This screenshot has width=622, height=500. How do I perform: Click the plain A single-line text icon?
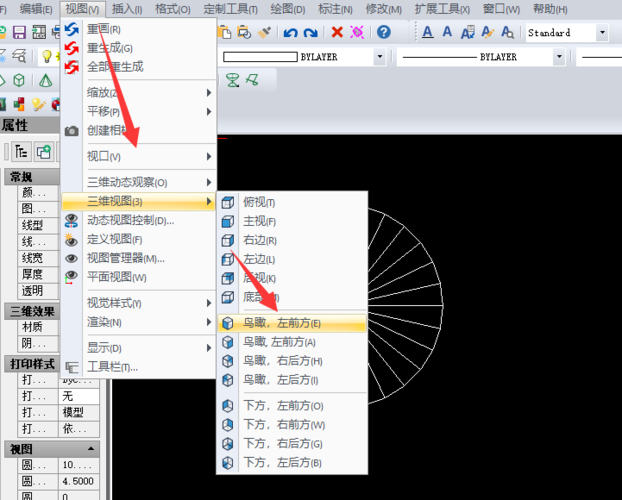coord(447,32)
